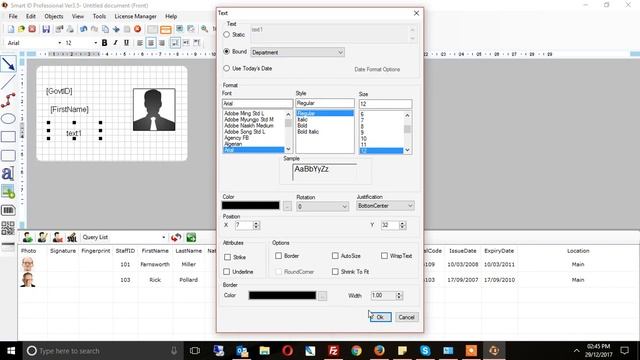This screenshot has height=360, width=640.
Task: Open the Justification BottomCenter dropdown
Action: [x=385, y=206]
